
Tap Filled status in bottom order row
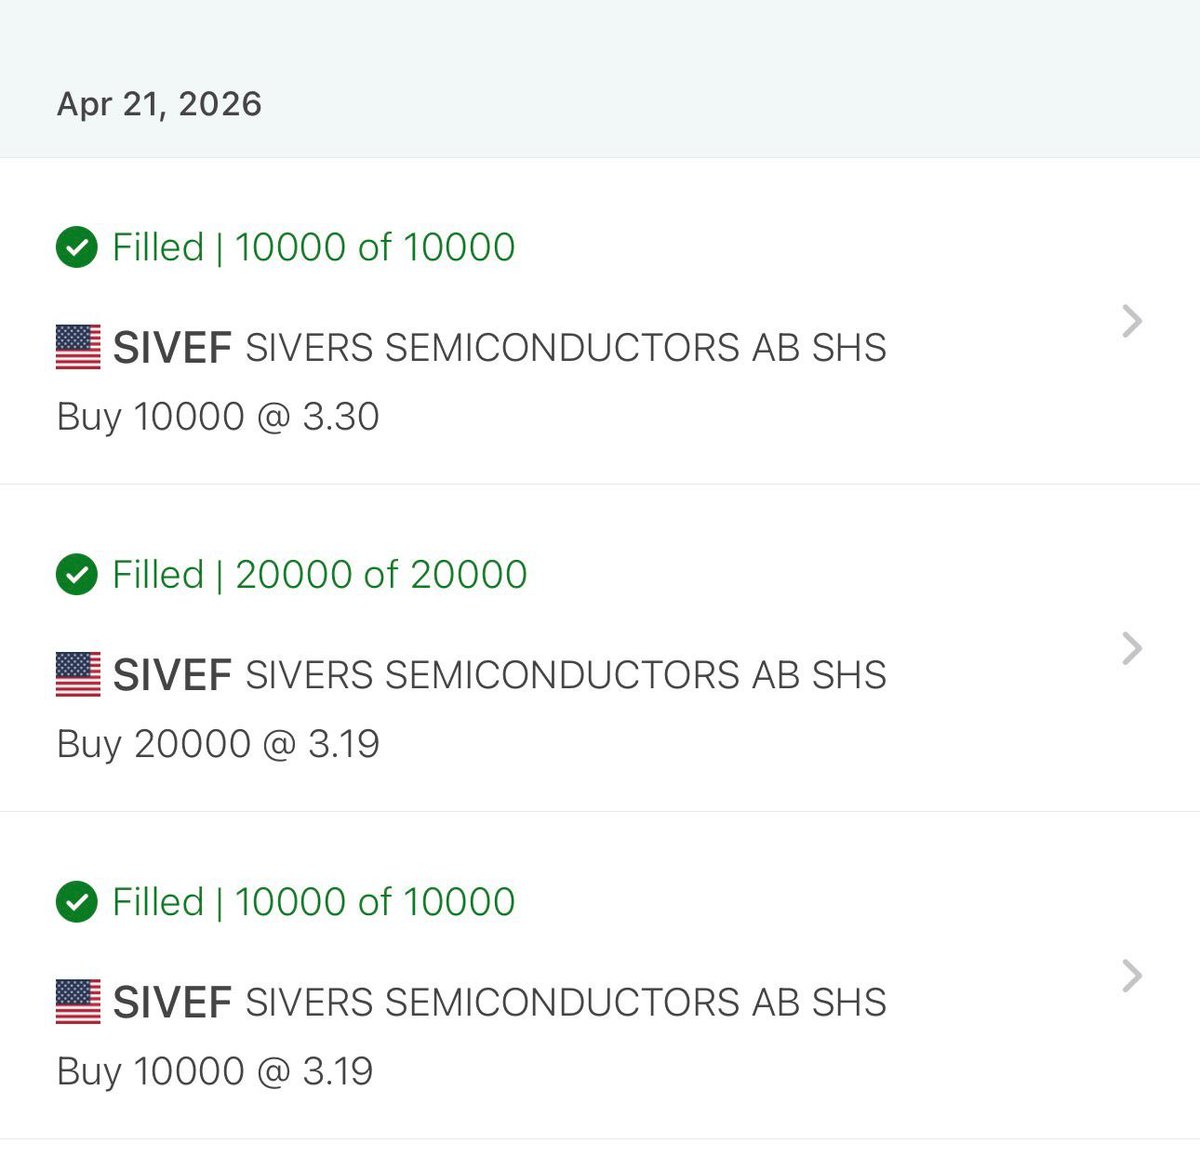point(313,902)
